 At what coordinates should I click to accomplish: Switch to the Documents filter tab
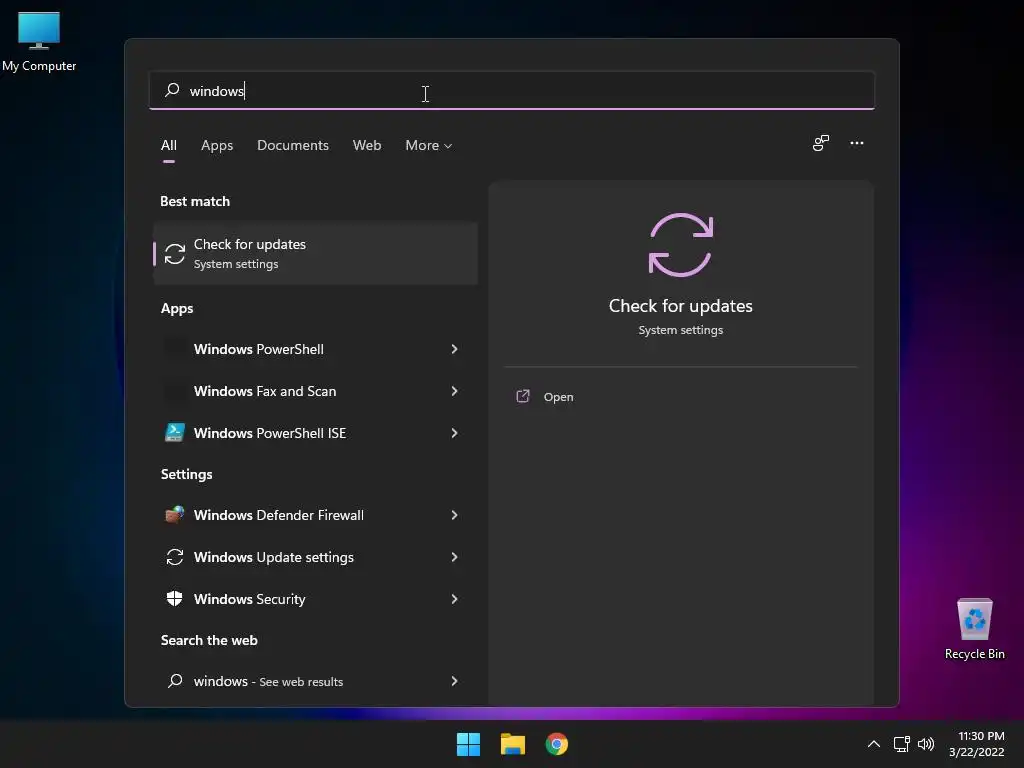point(293,145)
